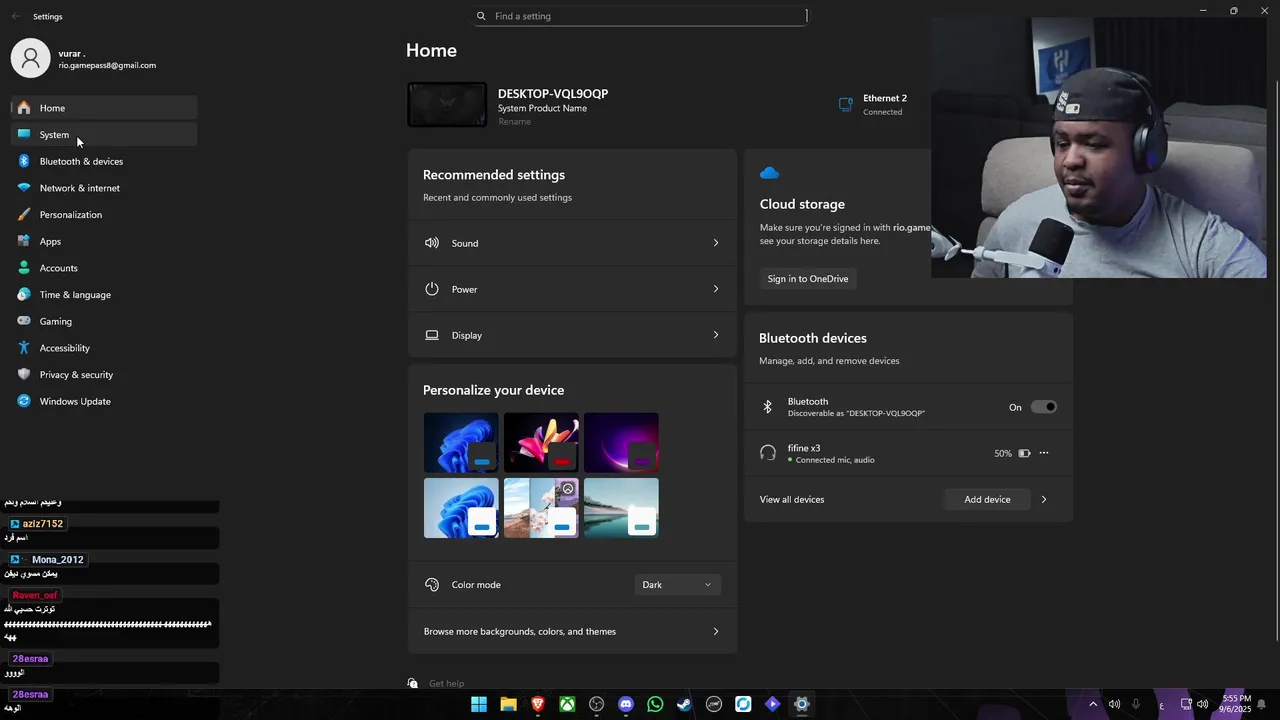Open the Ethernet 2 connection status

click(873, 105)
